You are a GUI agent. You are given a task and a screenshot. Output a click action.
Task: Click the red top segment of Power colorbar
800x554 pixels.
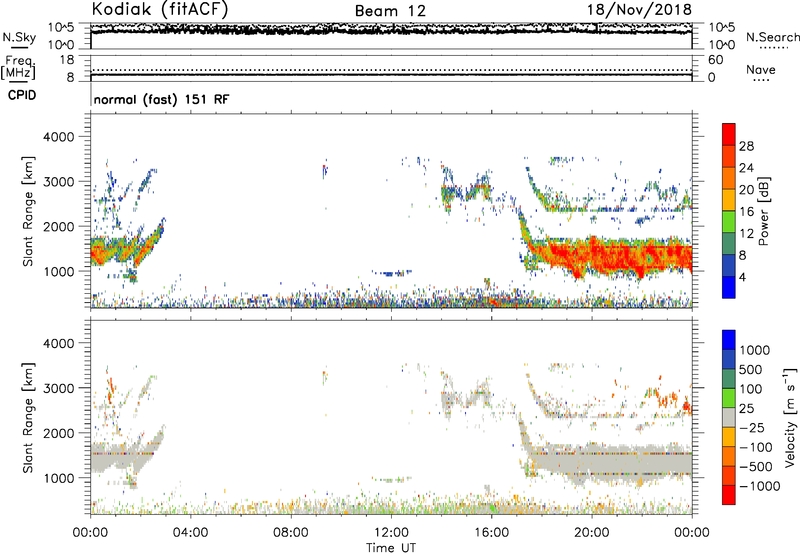730,136
